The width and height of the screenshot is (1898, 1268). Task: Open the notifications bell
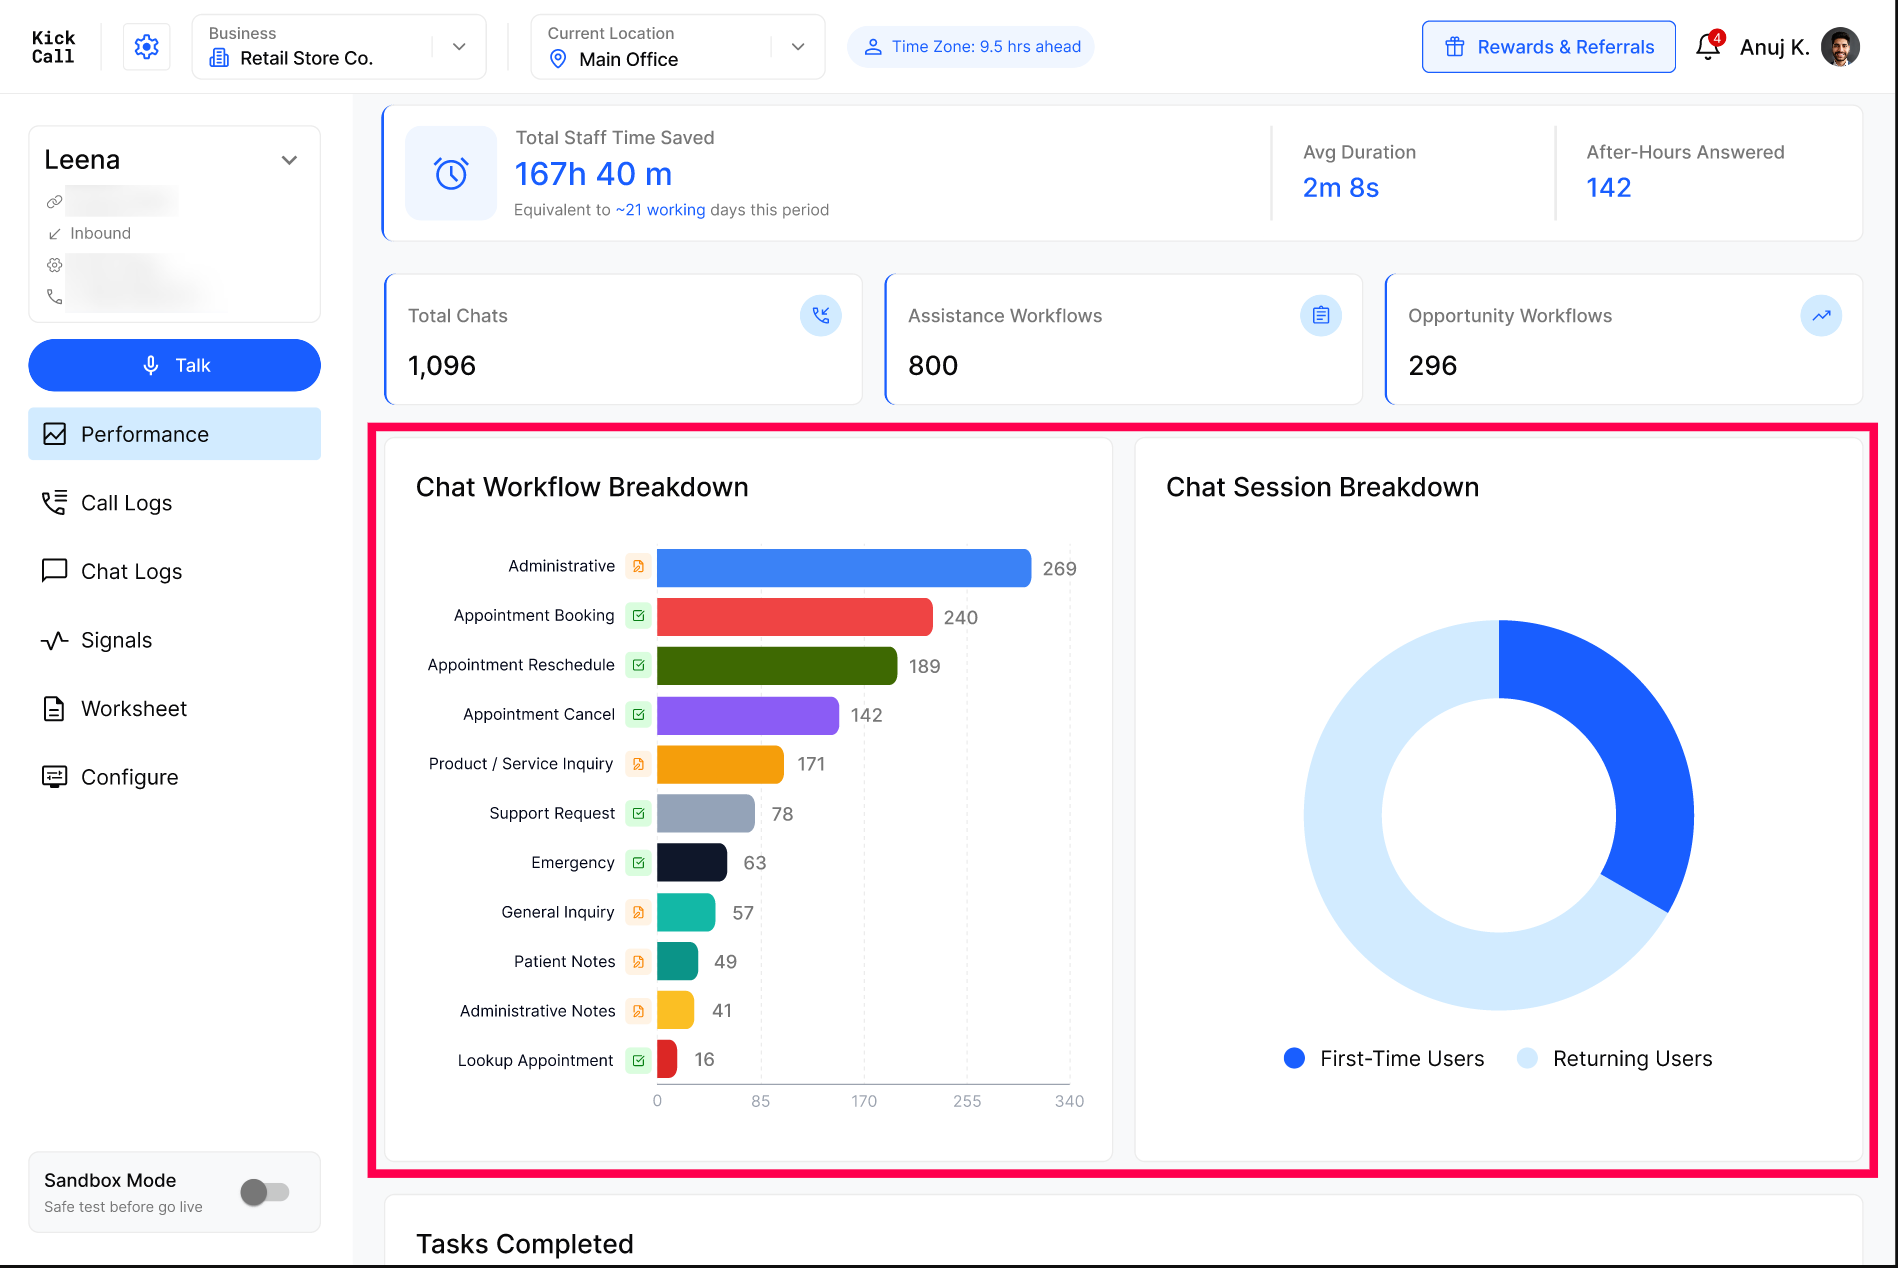tap(1708, 47)
